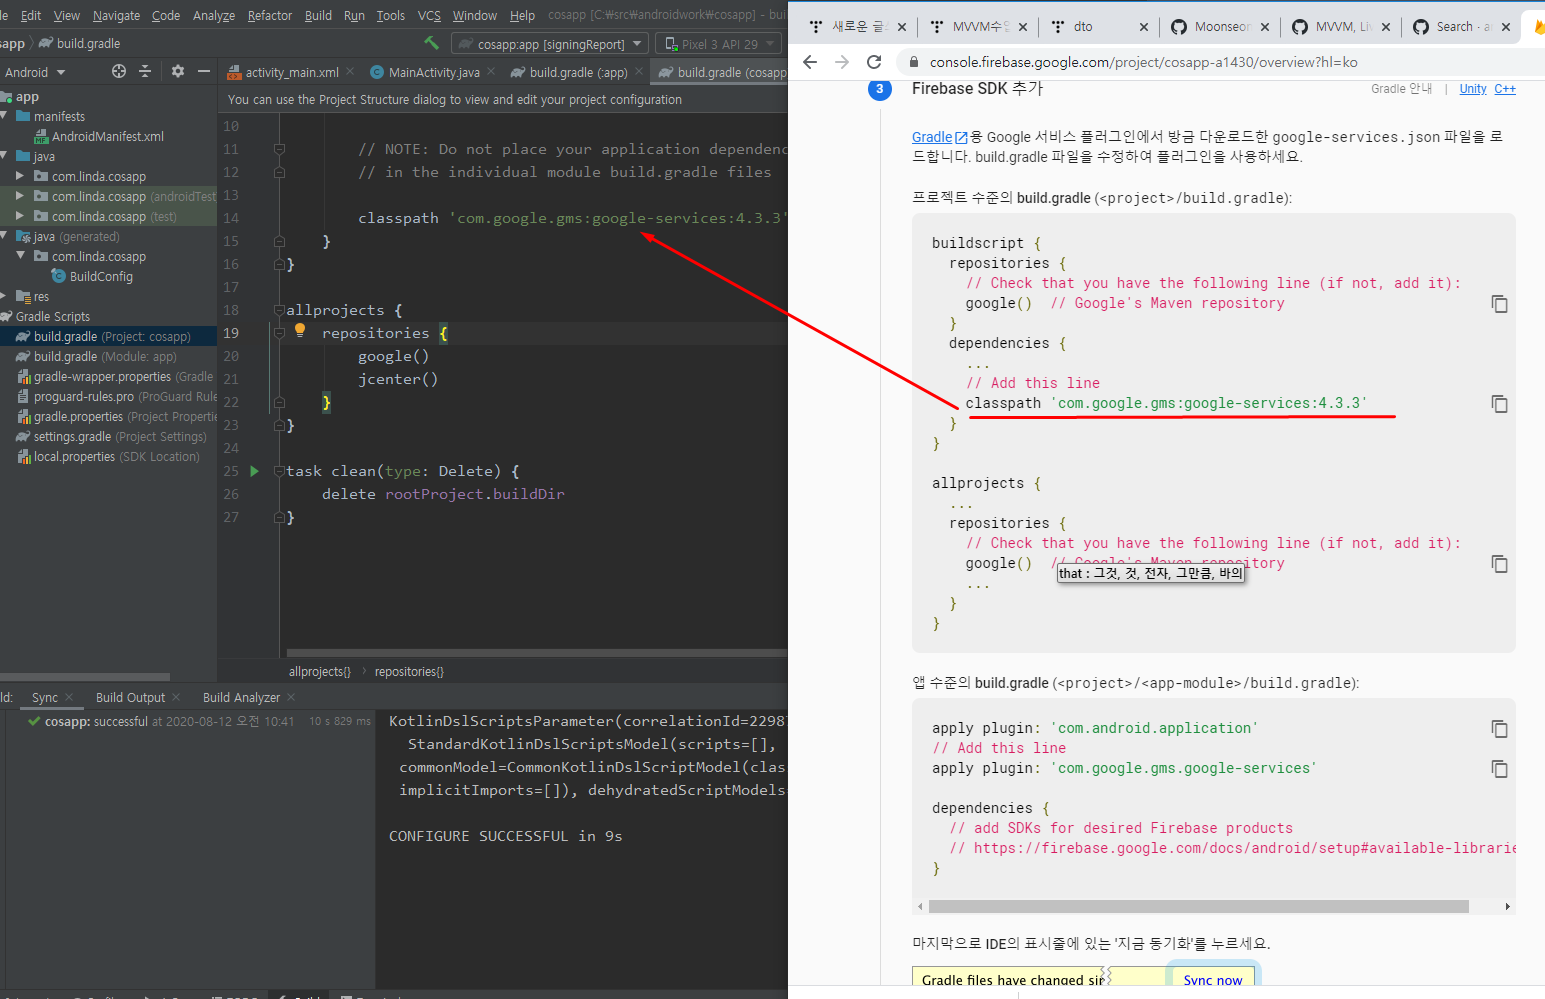The width and height of the screenshot is (1545, 999).
Task: Close the dto browser tab
Action: pos(1144,27)
